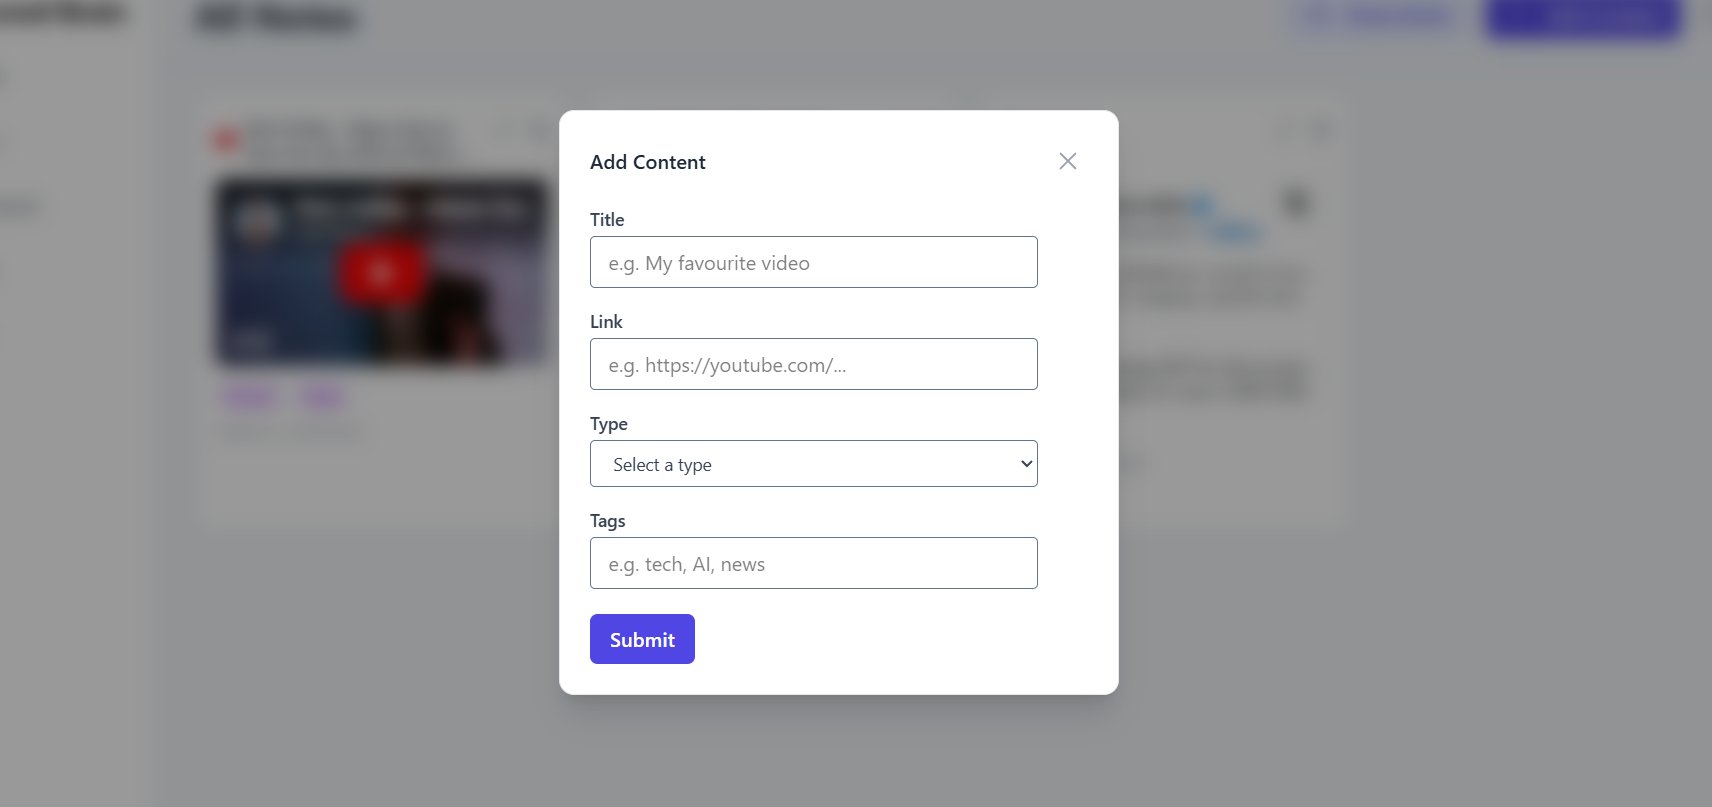Image resolution: width=1712 pixels, height=807 pixels.
Task: Click the Type dropdown chevron arrow
Action: coord(1026,464)
